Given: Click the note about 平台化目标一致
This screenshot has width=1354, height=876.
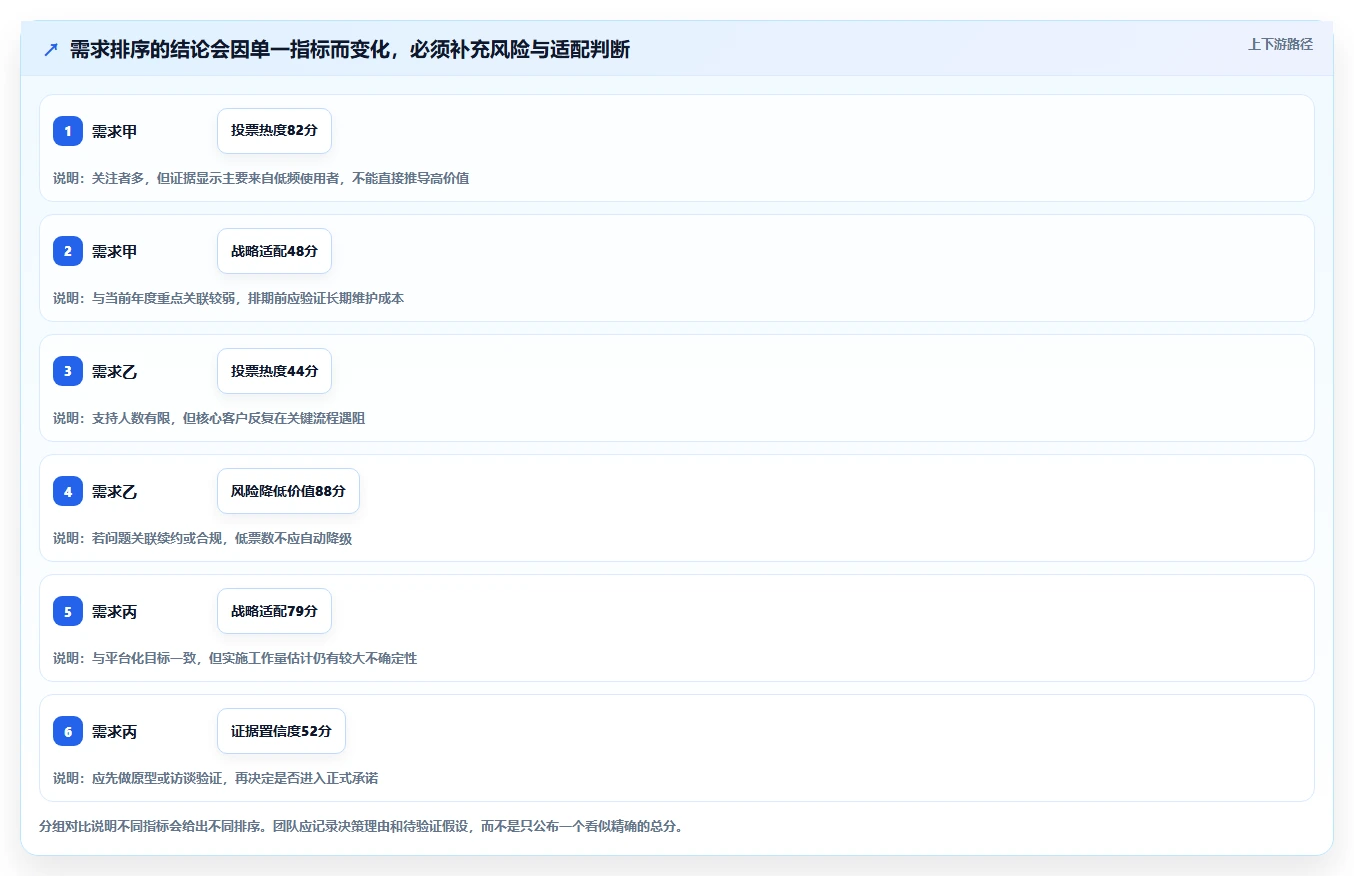Looking at the screenshot, I should coord(235,658).
